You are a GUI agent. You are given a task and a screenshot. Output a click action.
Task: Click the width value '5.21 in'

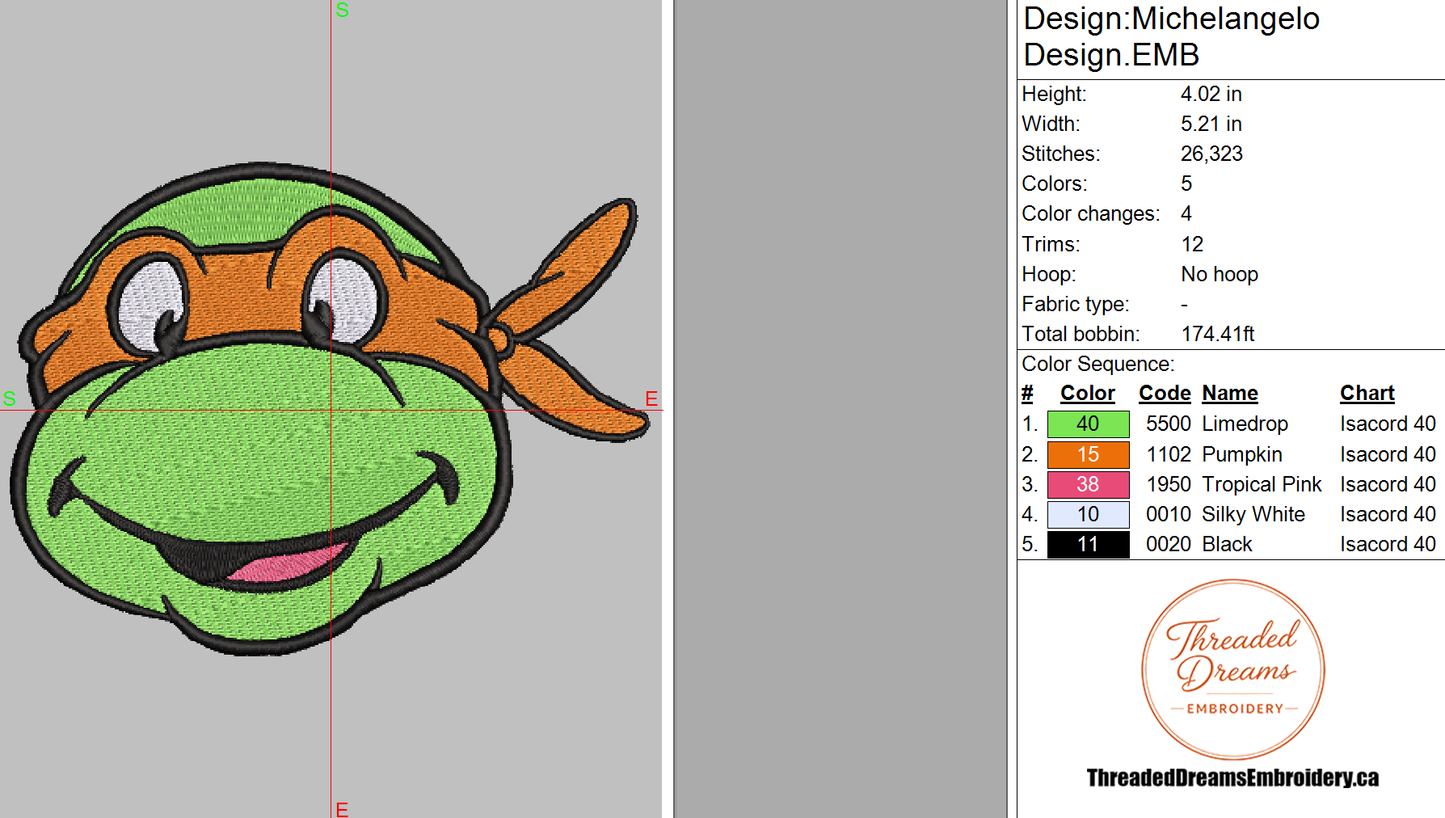point(1211,124)
